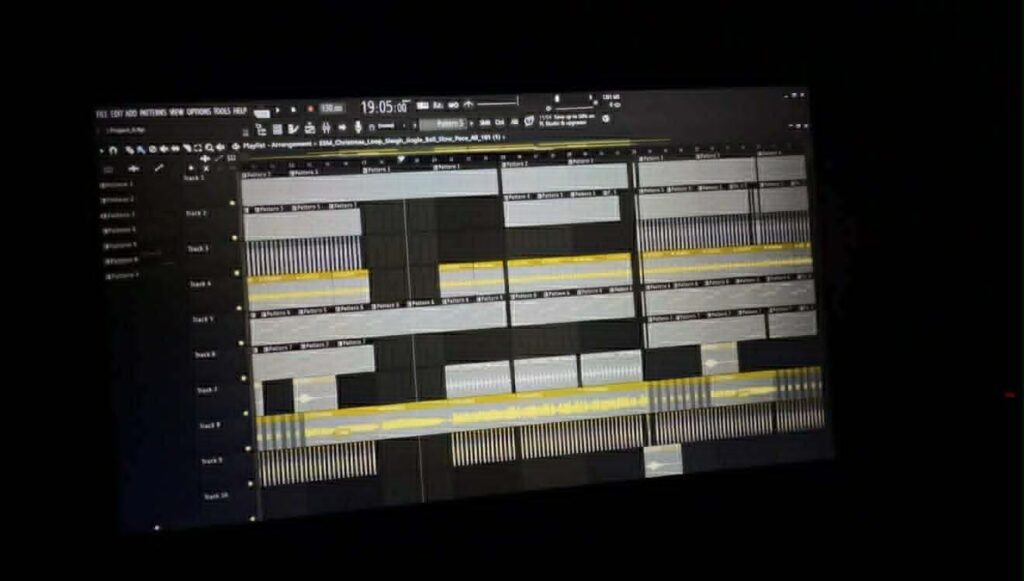Select the playlist select tool icon
The image size is (1024, 581).
click(195, 148)
